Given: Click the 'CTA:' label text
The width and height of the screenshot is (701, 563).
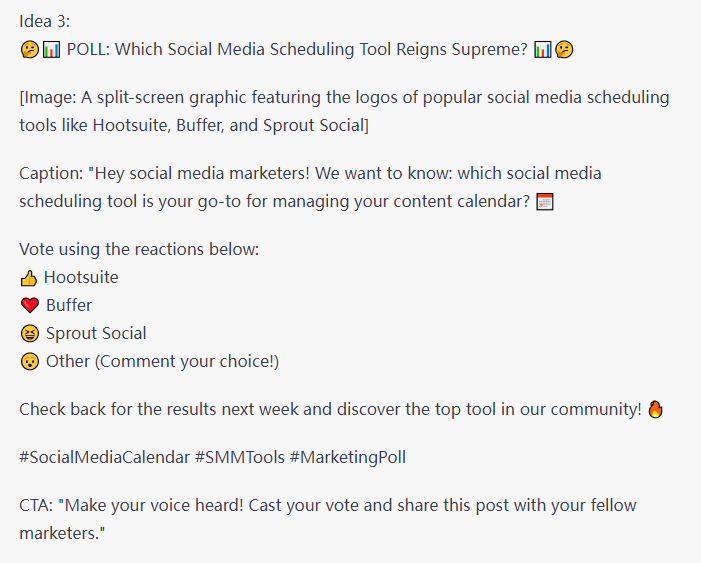Looking at the screenshot, I should (x=36, y=505).
